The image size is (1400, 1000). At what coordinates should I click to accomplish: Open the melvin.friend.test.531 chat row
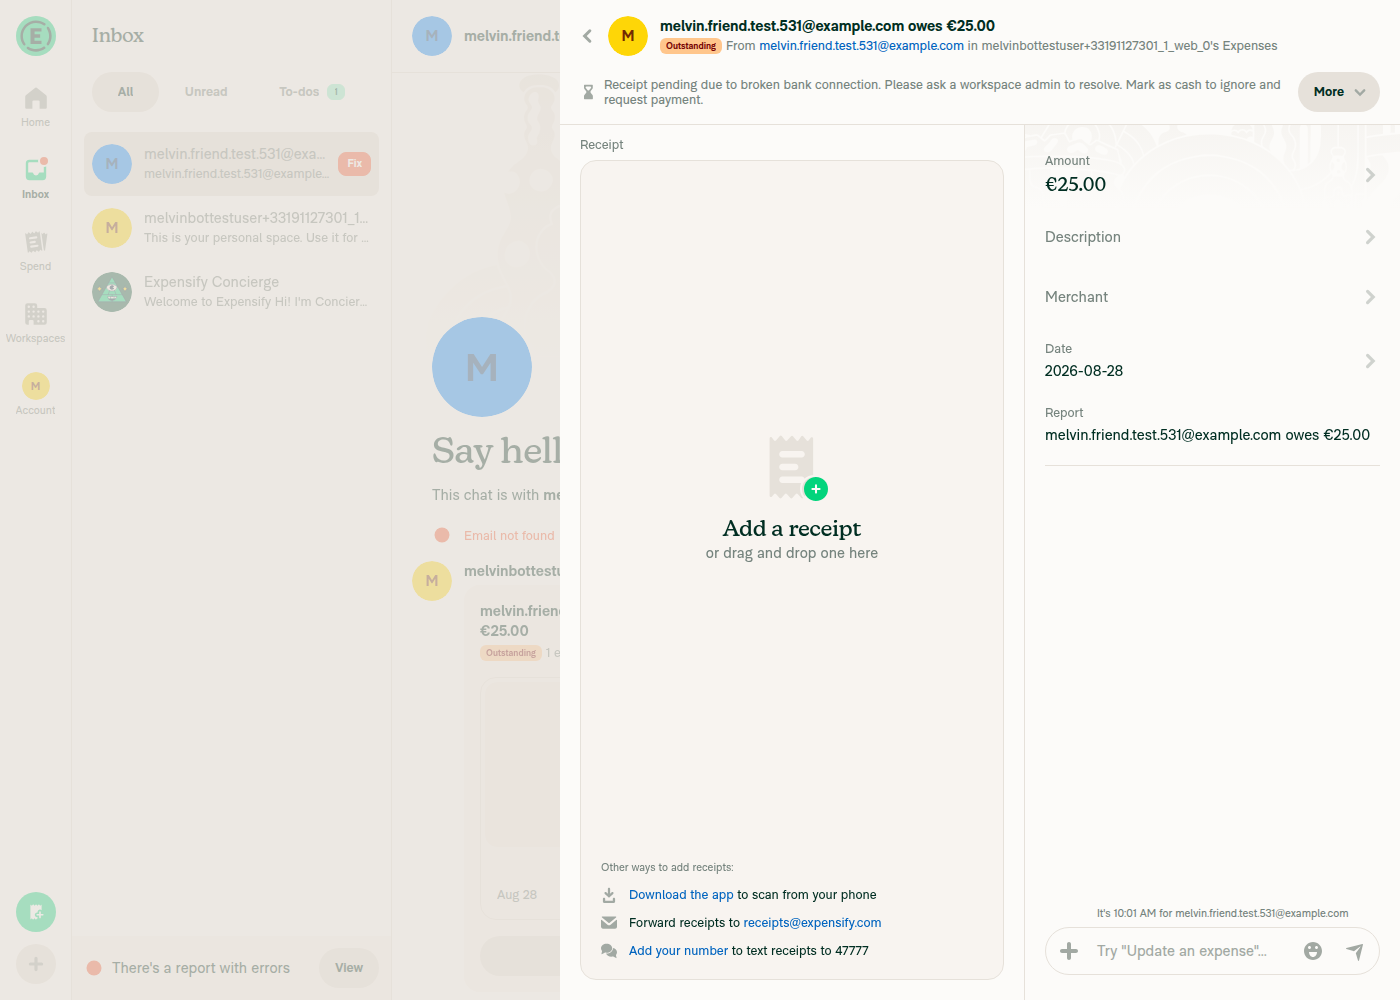tap(231, 164)
